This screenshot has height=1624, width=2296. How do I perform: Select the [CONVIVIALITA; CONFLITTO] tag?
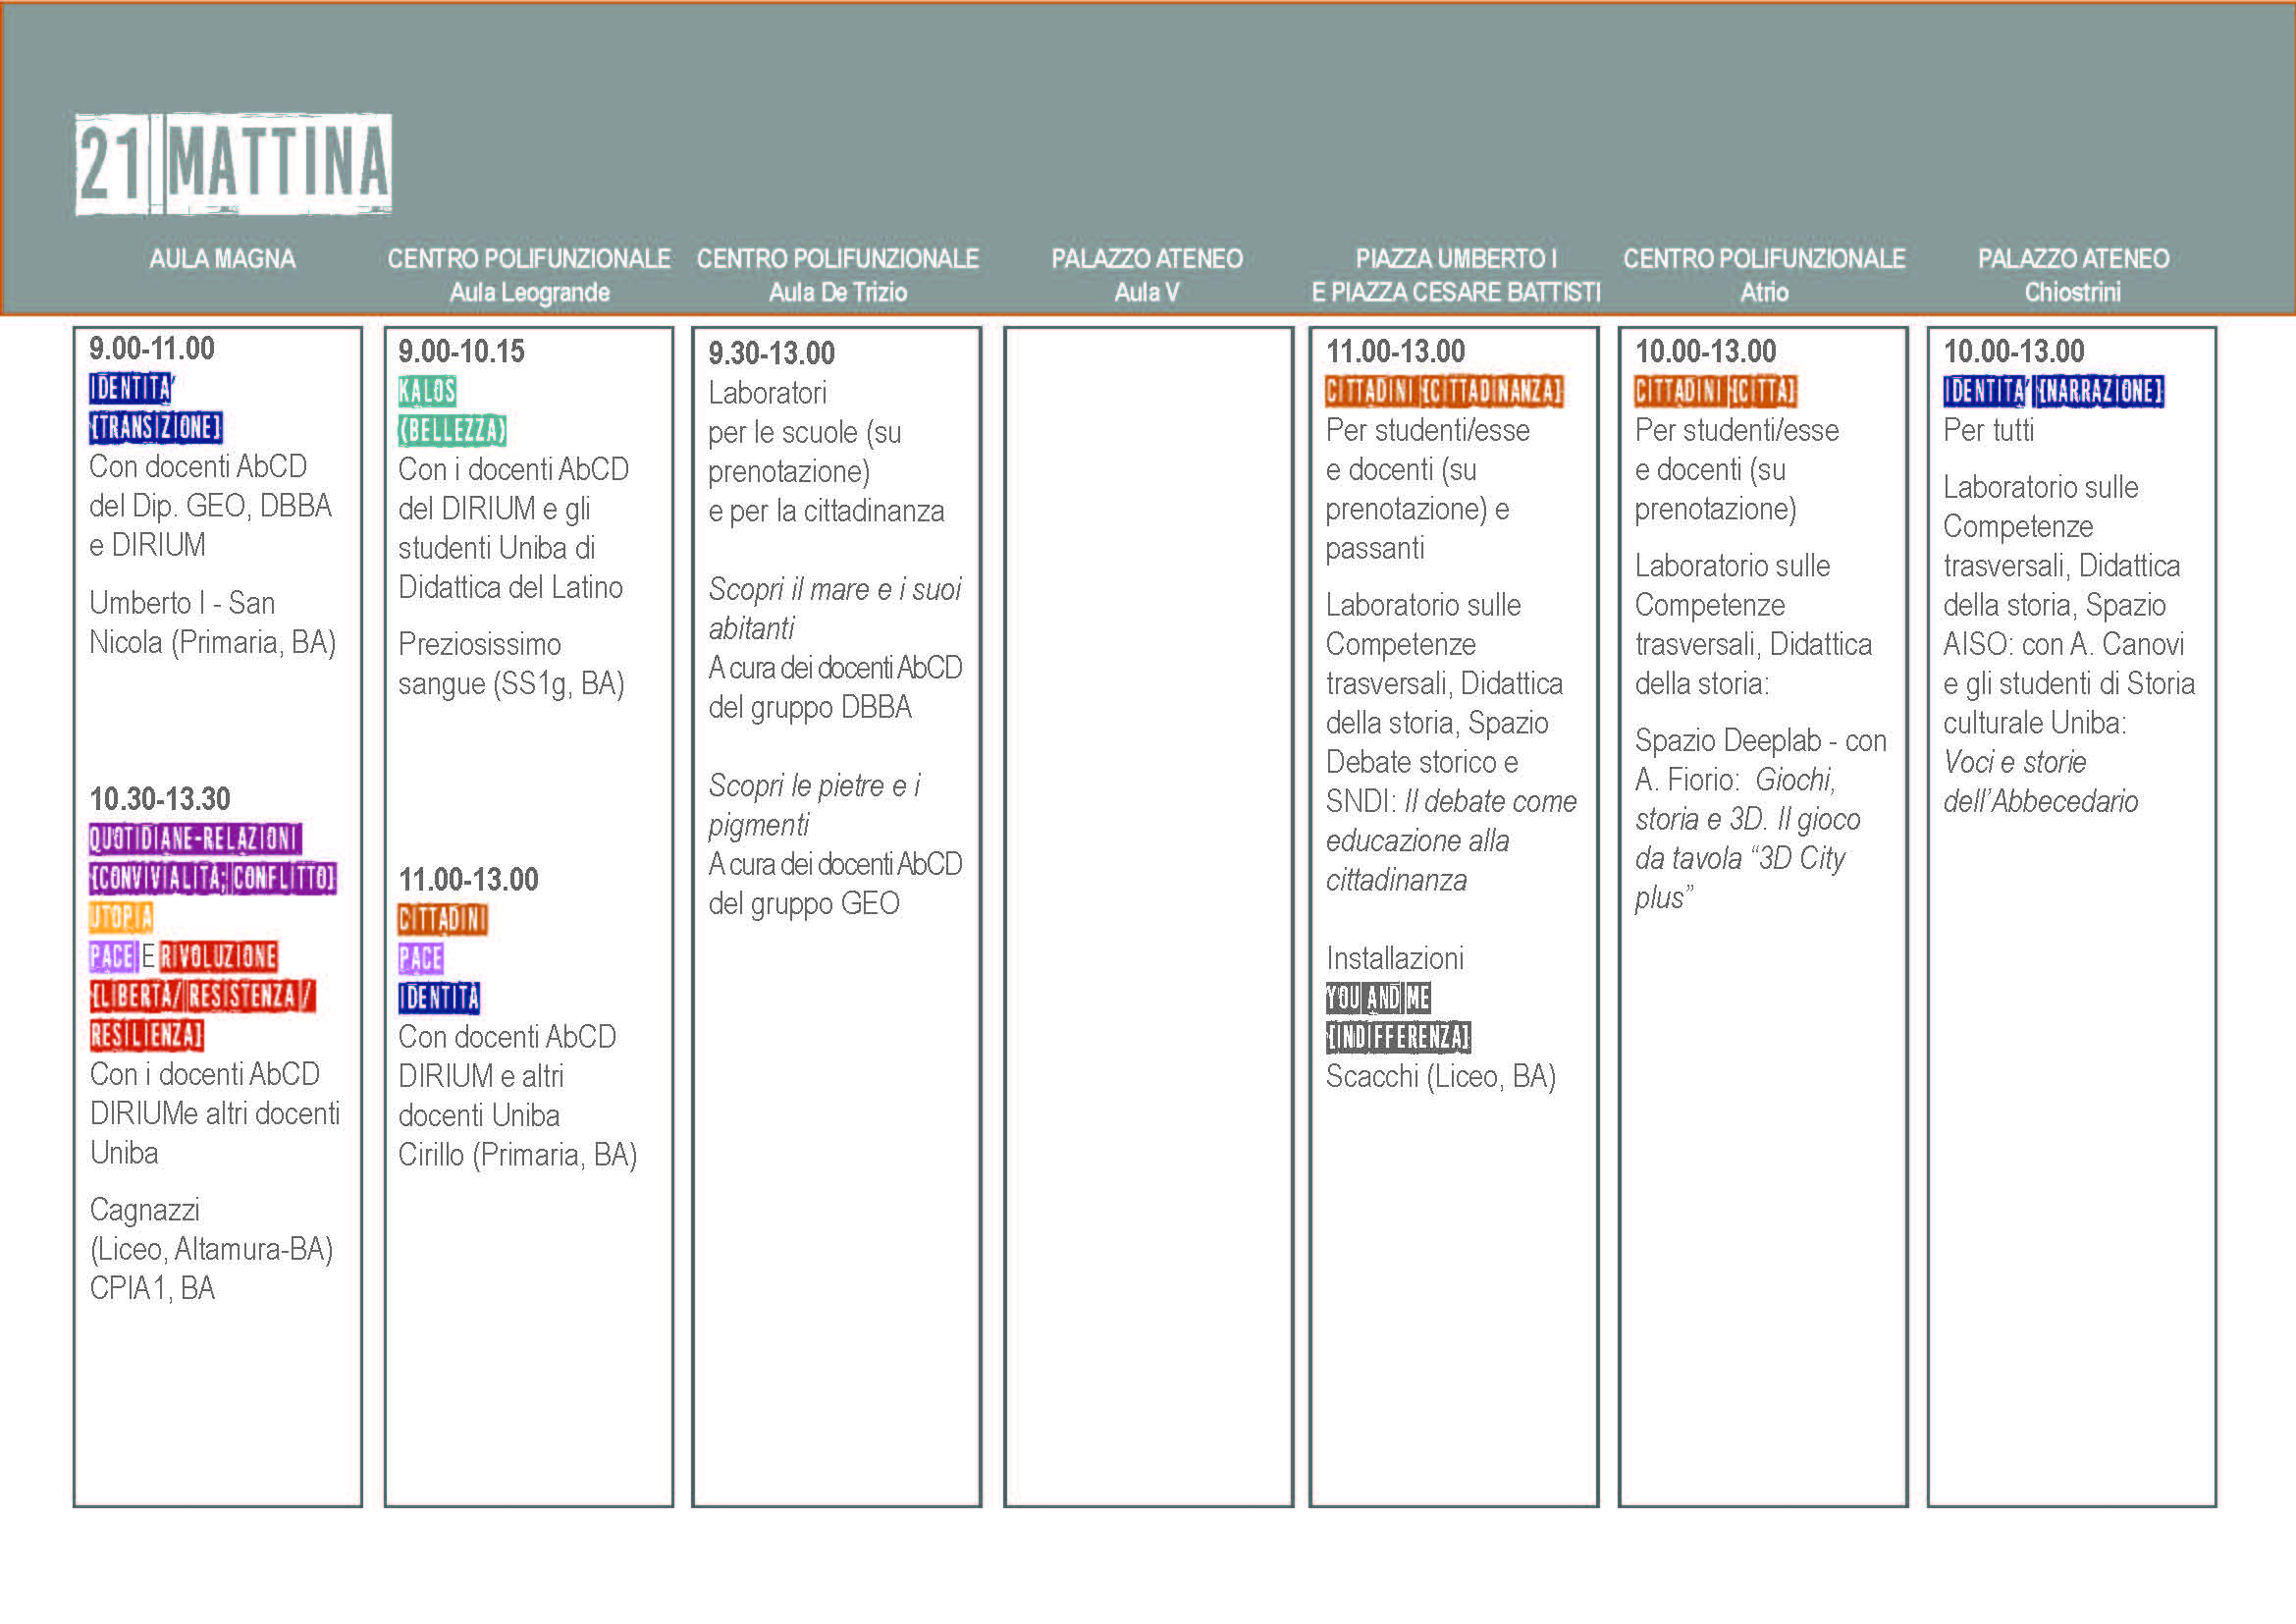213,878
